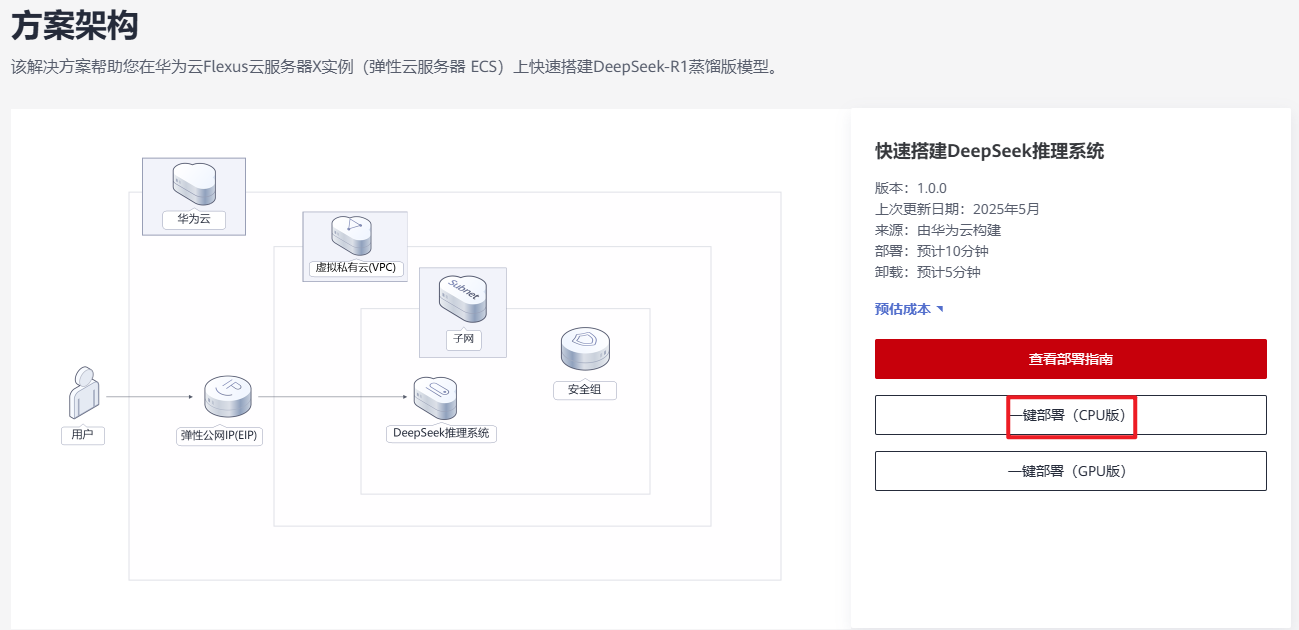
Task: Click the 快速搭建DeepSeek推理系统 title
Action: 989,151
